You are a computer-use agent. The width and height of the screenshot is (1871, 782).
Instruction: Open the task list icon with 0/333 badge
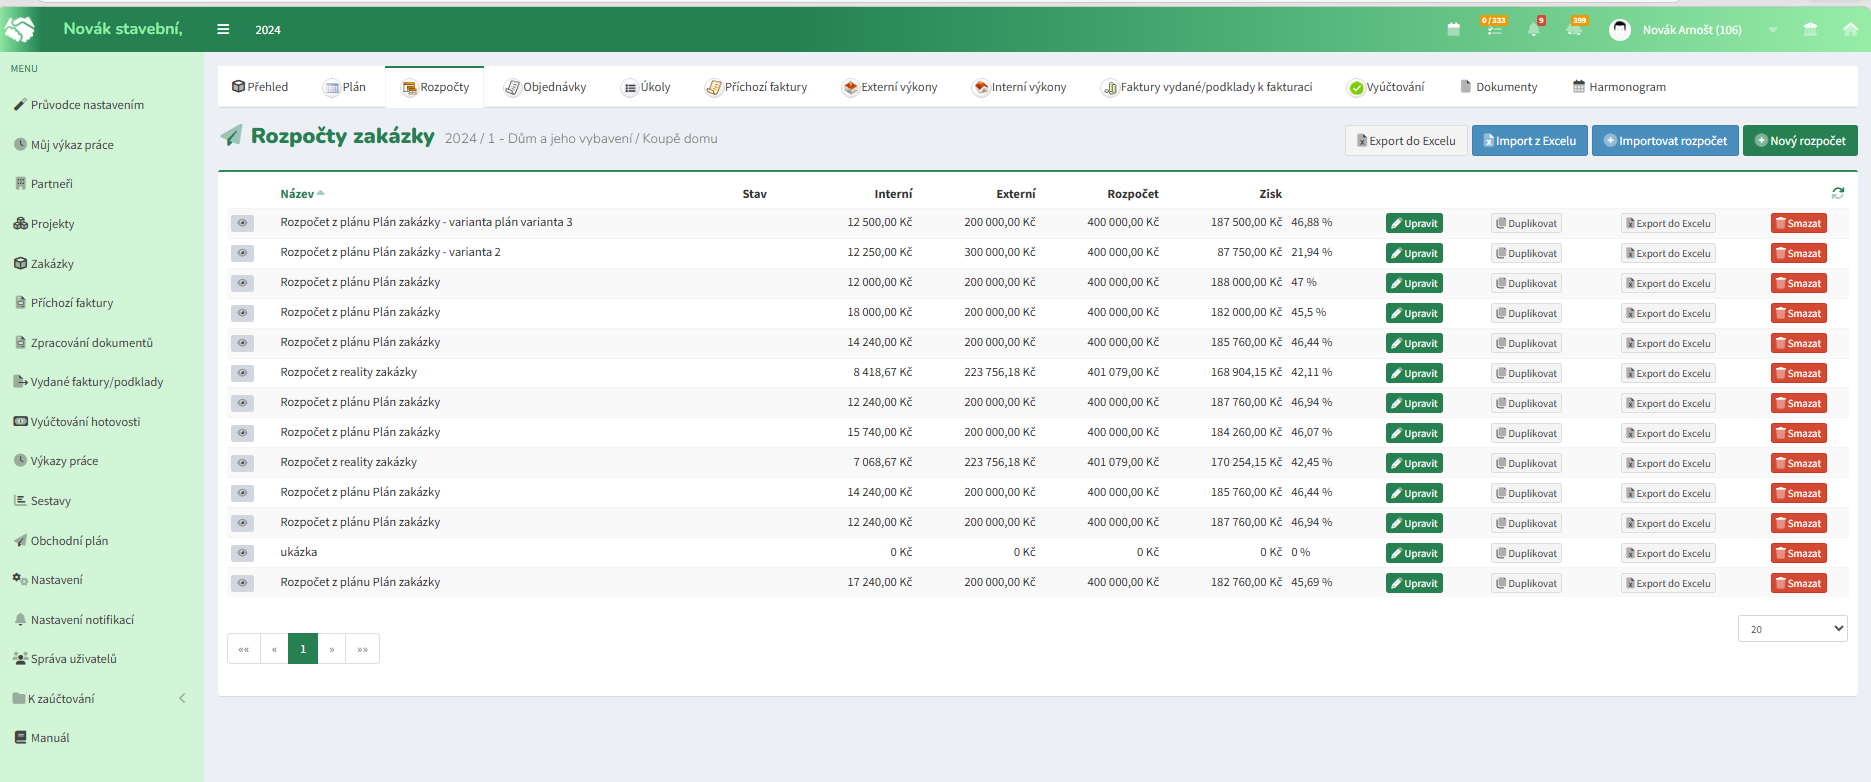tap(1494, 28)
